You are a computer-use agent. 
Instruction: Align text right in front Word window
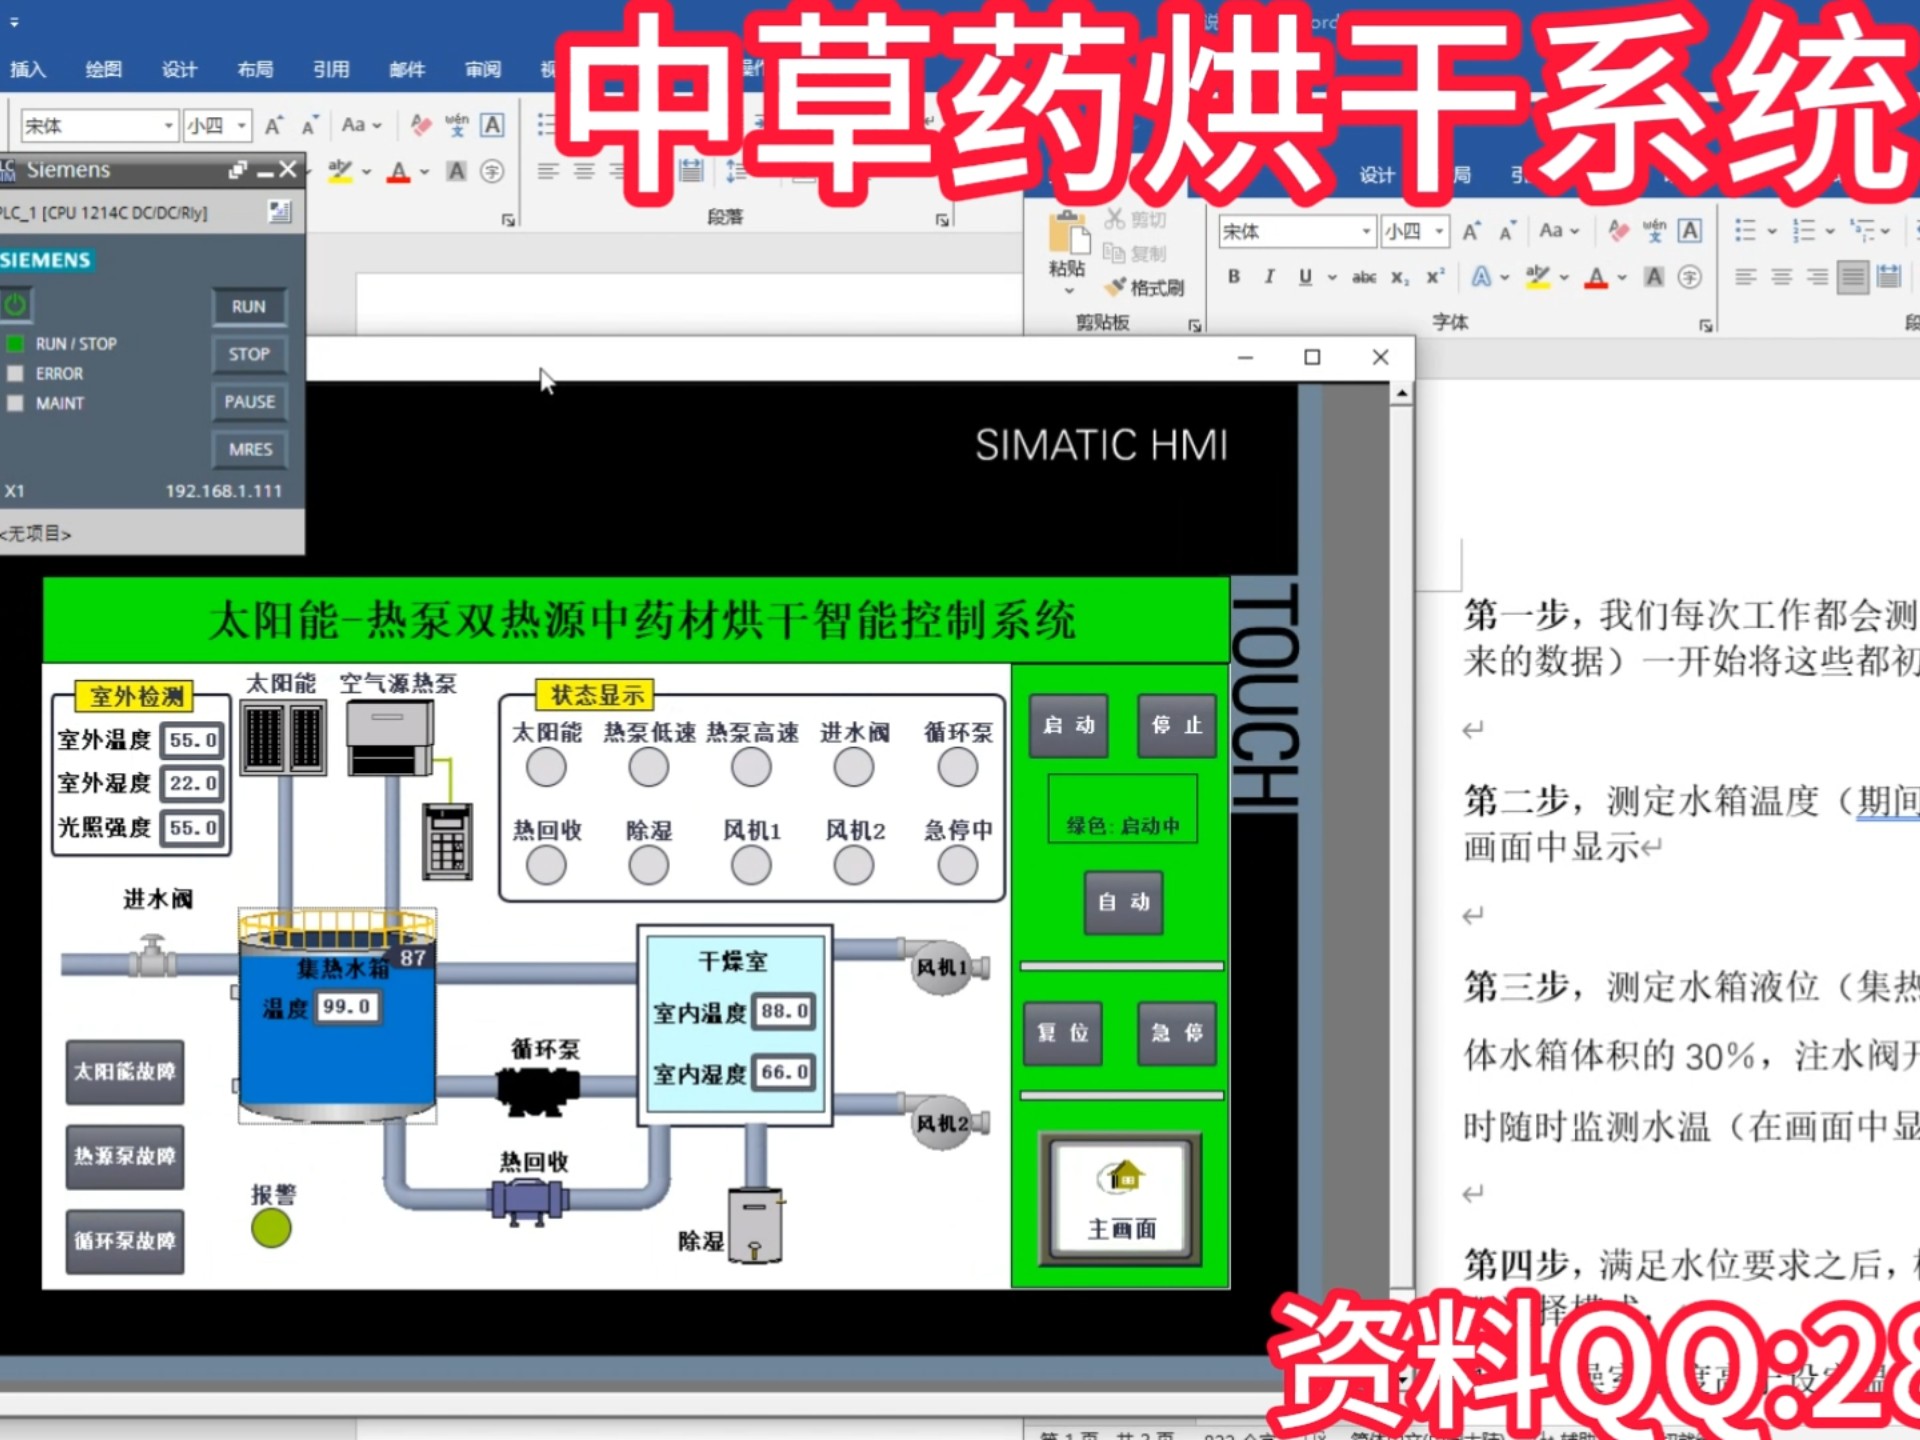[1818, 277]
